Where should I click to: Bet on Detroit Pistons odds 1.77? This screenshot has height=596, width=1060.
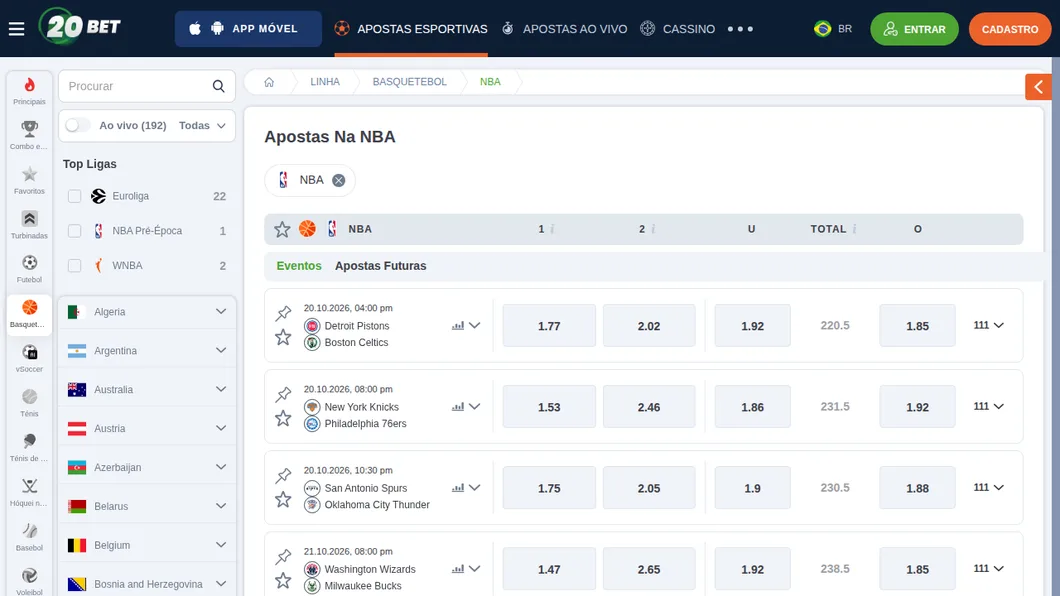(549, 326)
